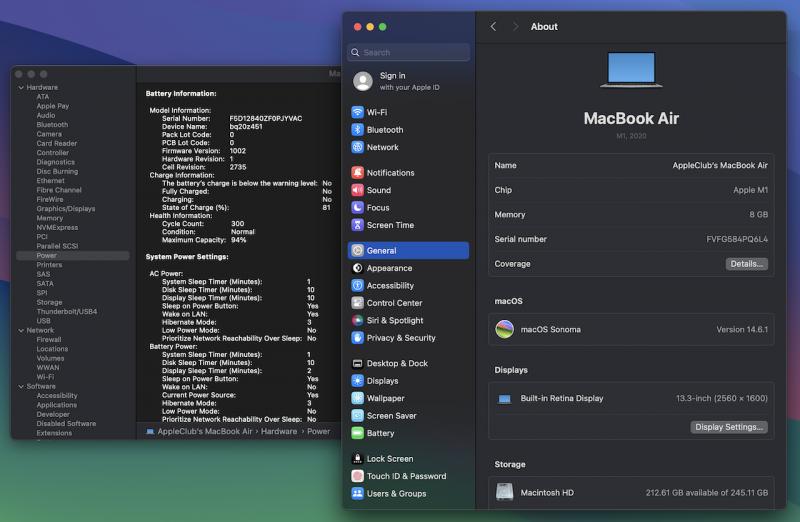Click AppleClub's MacBook Air in path bar
This screenshot has width=800, height=522.
pyautogui.click(x=205, y=432)
